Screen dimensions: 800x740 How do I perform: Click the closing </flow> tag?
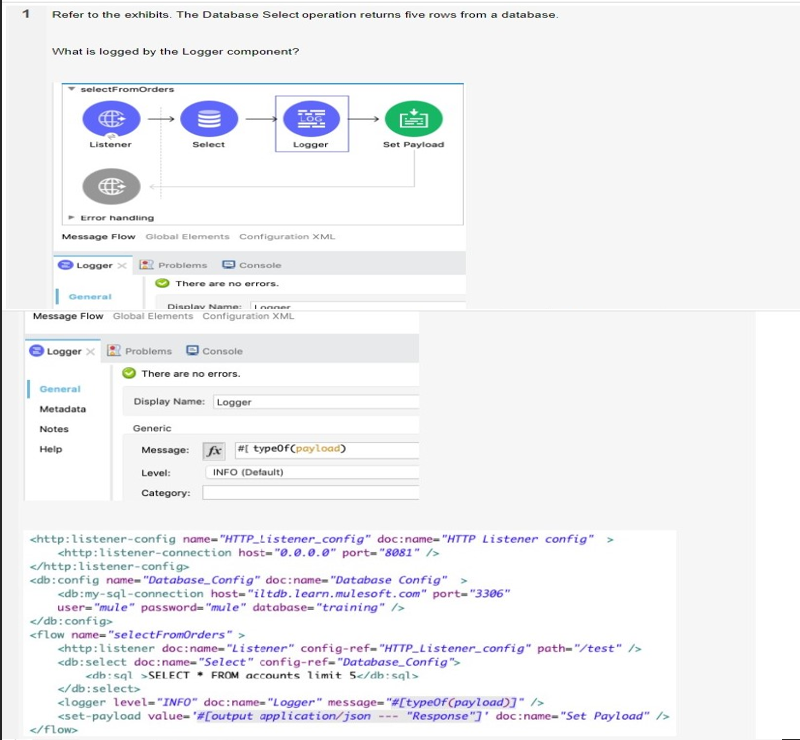[54, 730]
